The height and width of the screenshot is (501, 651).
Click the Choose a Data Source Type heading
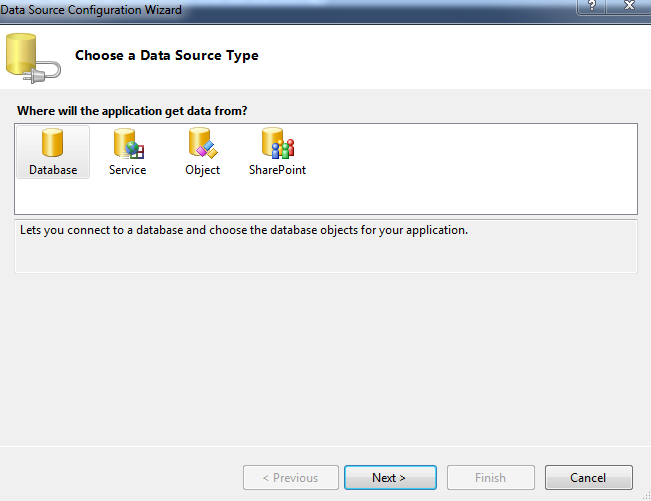click(x=166, y=56)
